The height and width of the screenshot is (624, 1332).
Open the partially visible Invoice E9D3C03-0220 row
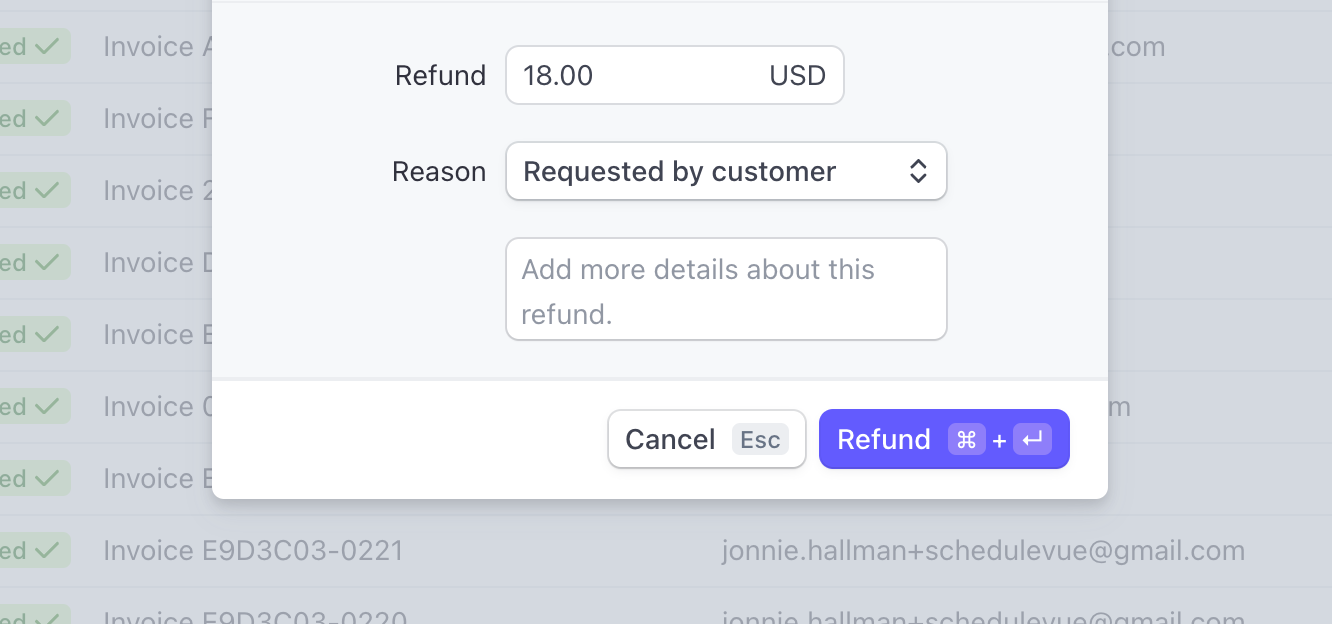tap(253, 617)
